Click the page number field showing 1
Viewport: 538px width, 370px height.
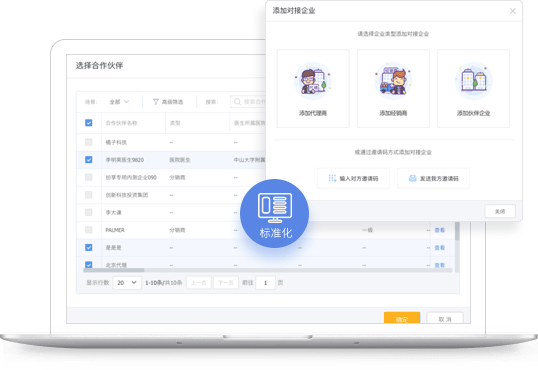265,282
